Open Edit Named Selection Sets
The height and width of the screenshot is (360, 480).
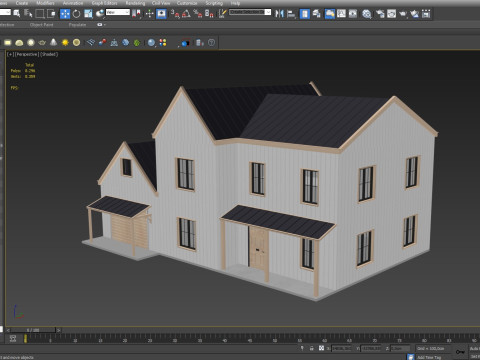click(x=222, y=14)
